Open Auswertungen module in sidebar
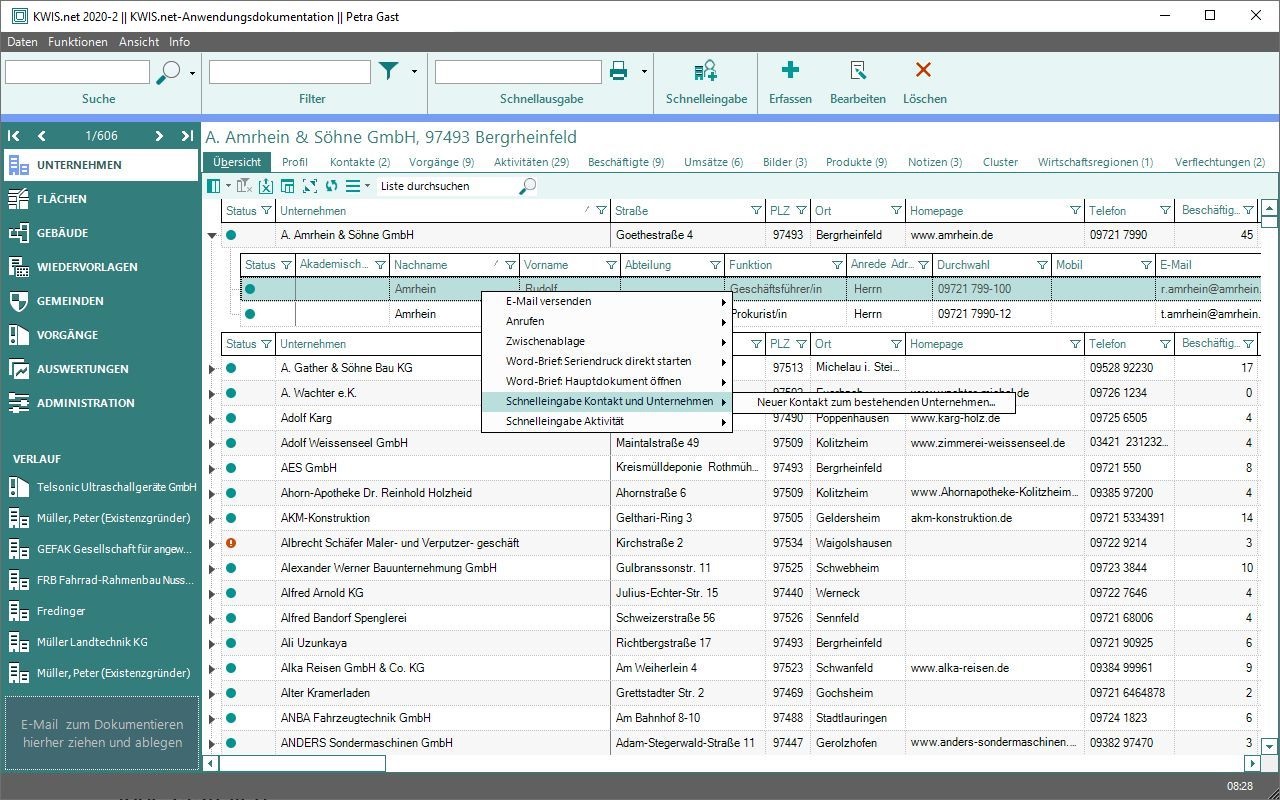Viewport: 1280px width, 800px height. 100,369
